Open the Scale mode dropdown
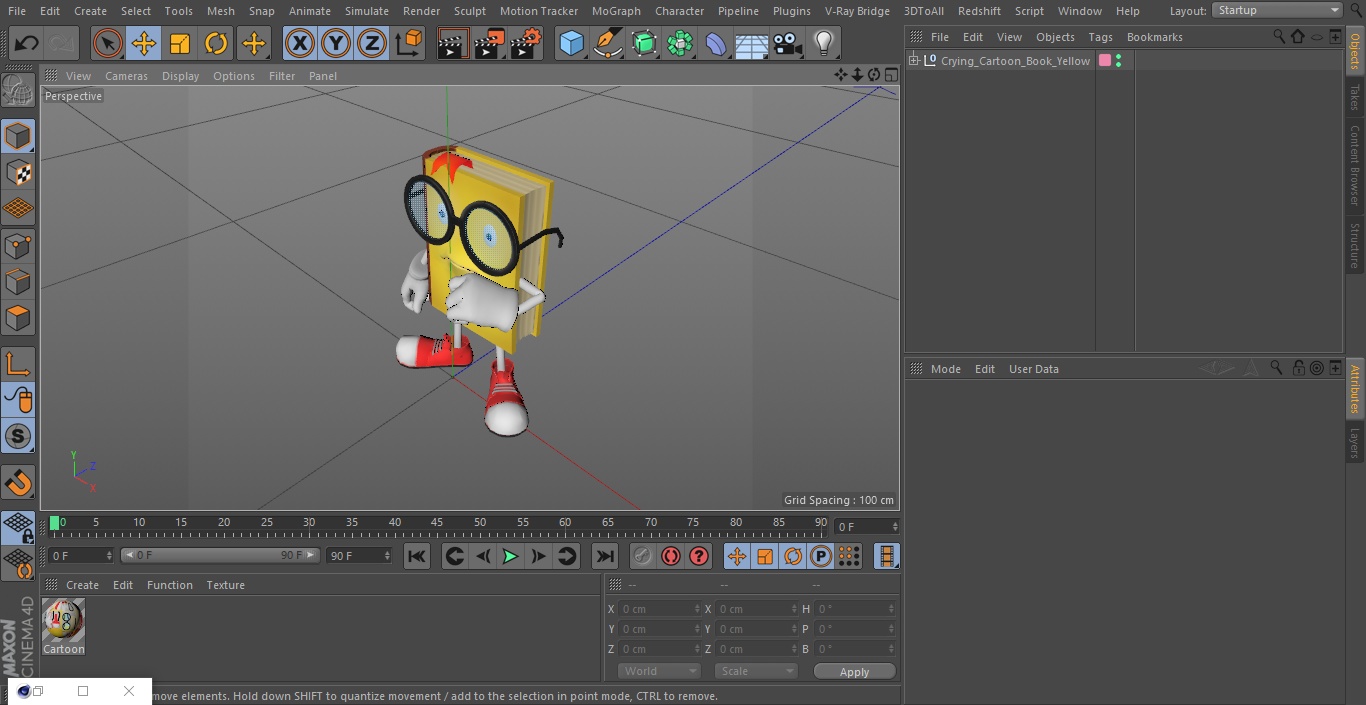 756,671
